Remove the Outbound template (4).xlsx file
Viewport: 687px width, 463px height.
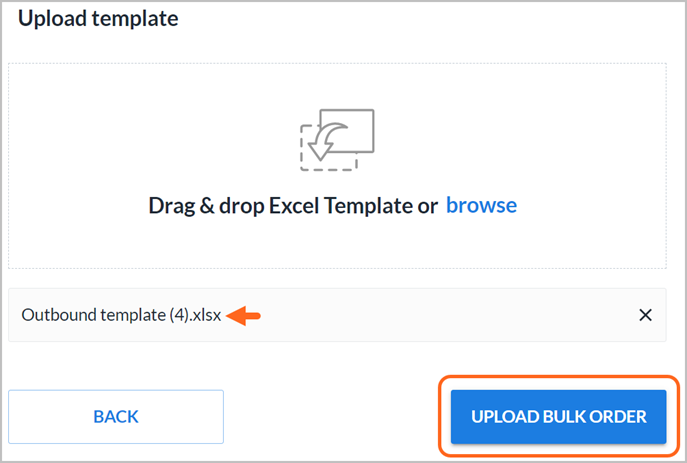pyautogui.click(x=645, y=315)
